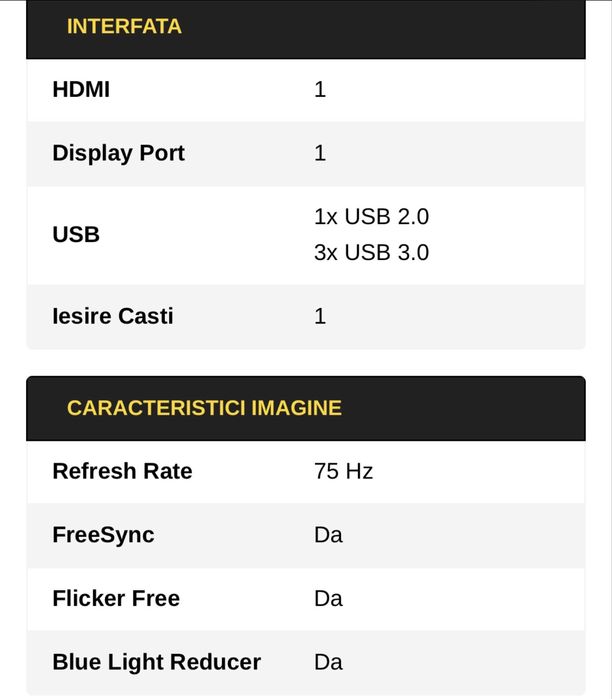Select the FreeSync label

pyautogui.click(x=103, y=535)
